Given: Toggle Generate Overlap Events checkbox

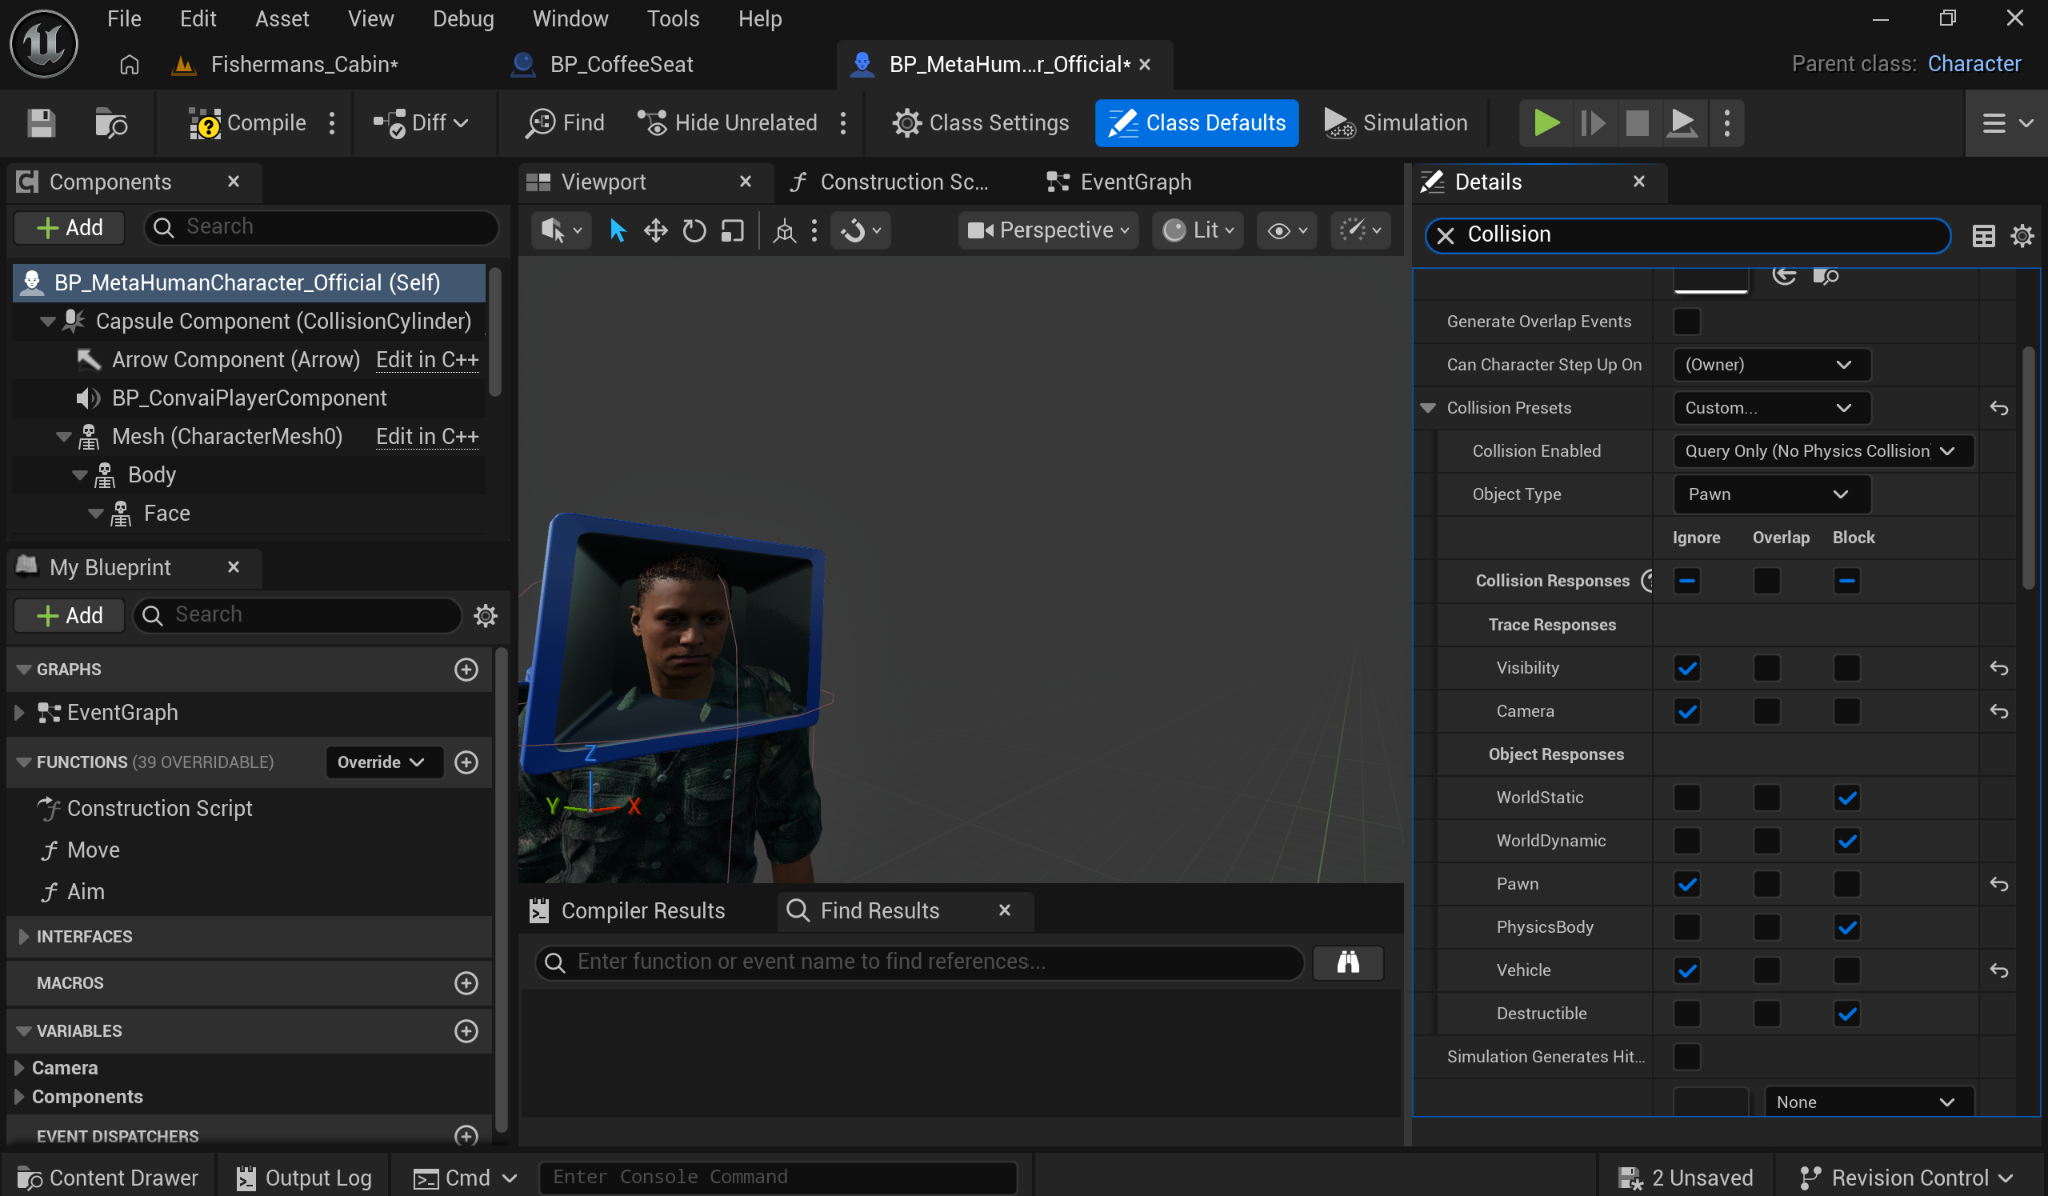Looking at the screenshot, I should pyautogui.click(x=1687, y=322).
